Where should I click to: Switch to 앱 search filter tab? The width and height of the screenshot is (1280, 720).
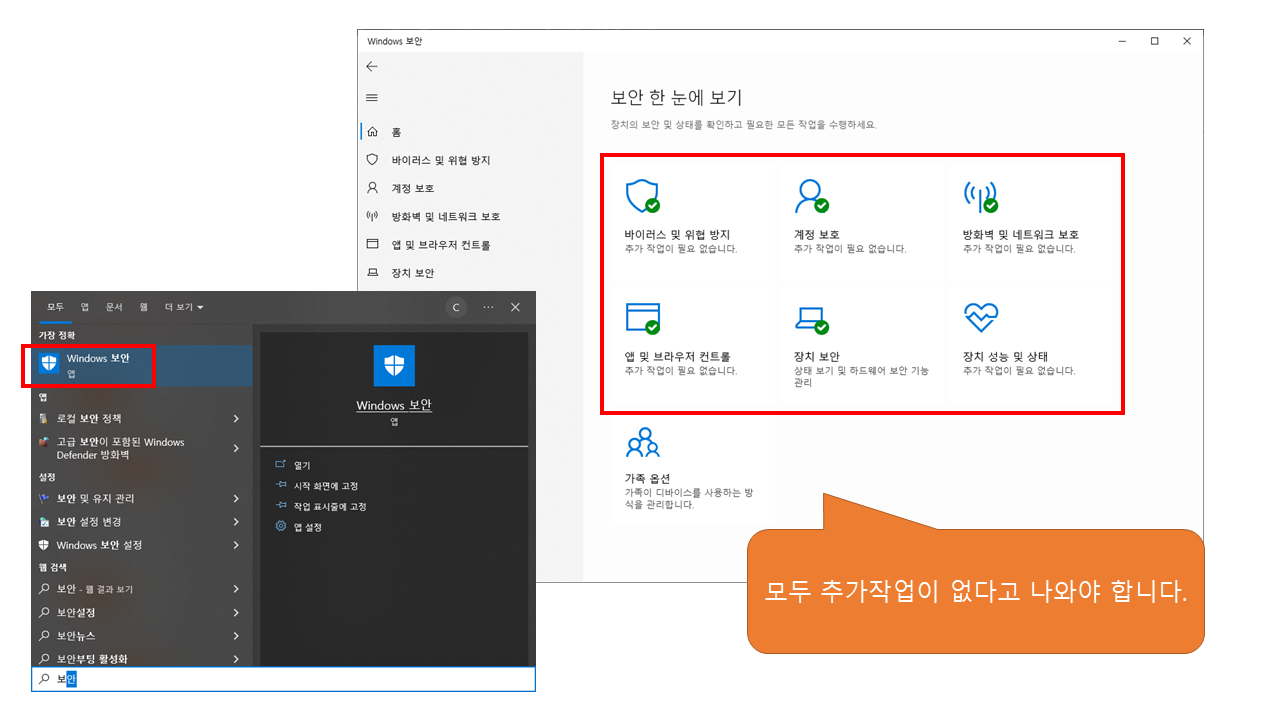tap(85, 307)
